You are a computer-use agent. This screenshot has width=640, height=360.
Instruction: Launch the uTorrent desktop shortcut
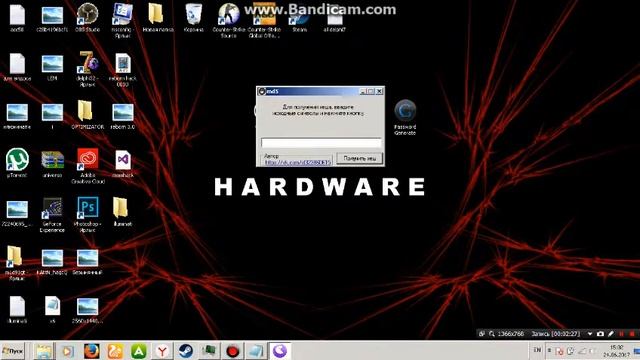pyautogui.click(x=17, y=163)
